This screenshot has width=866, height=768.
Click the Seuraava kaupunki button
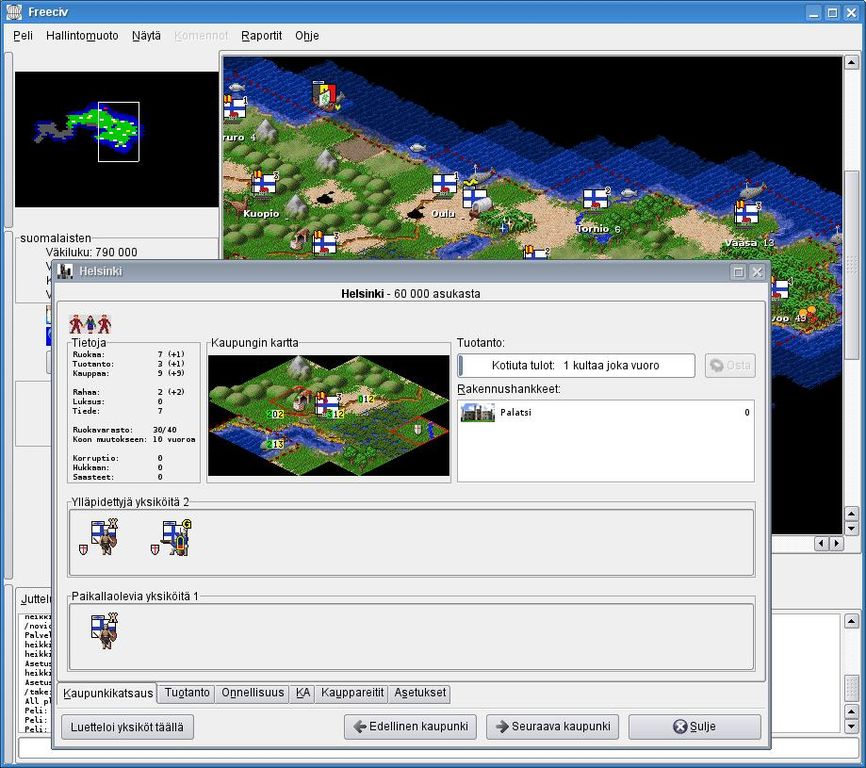pyautogui.click(x=552, y=727)
